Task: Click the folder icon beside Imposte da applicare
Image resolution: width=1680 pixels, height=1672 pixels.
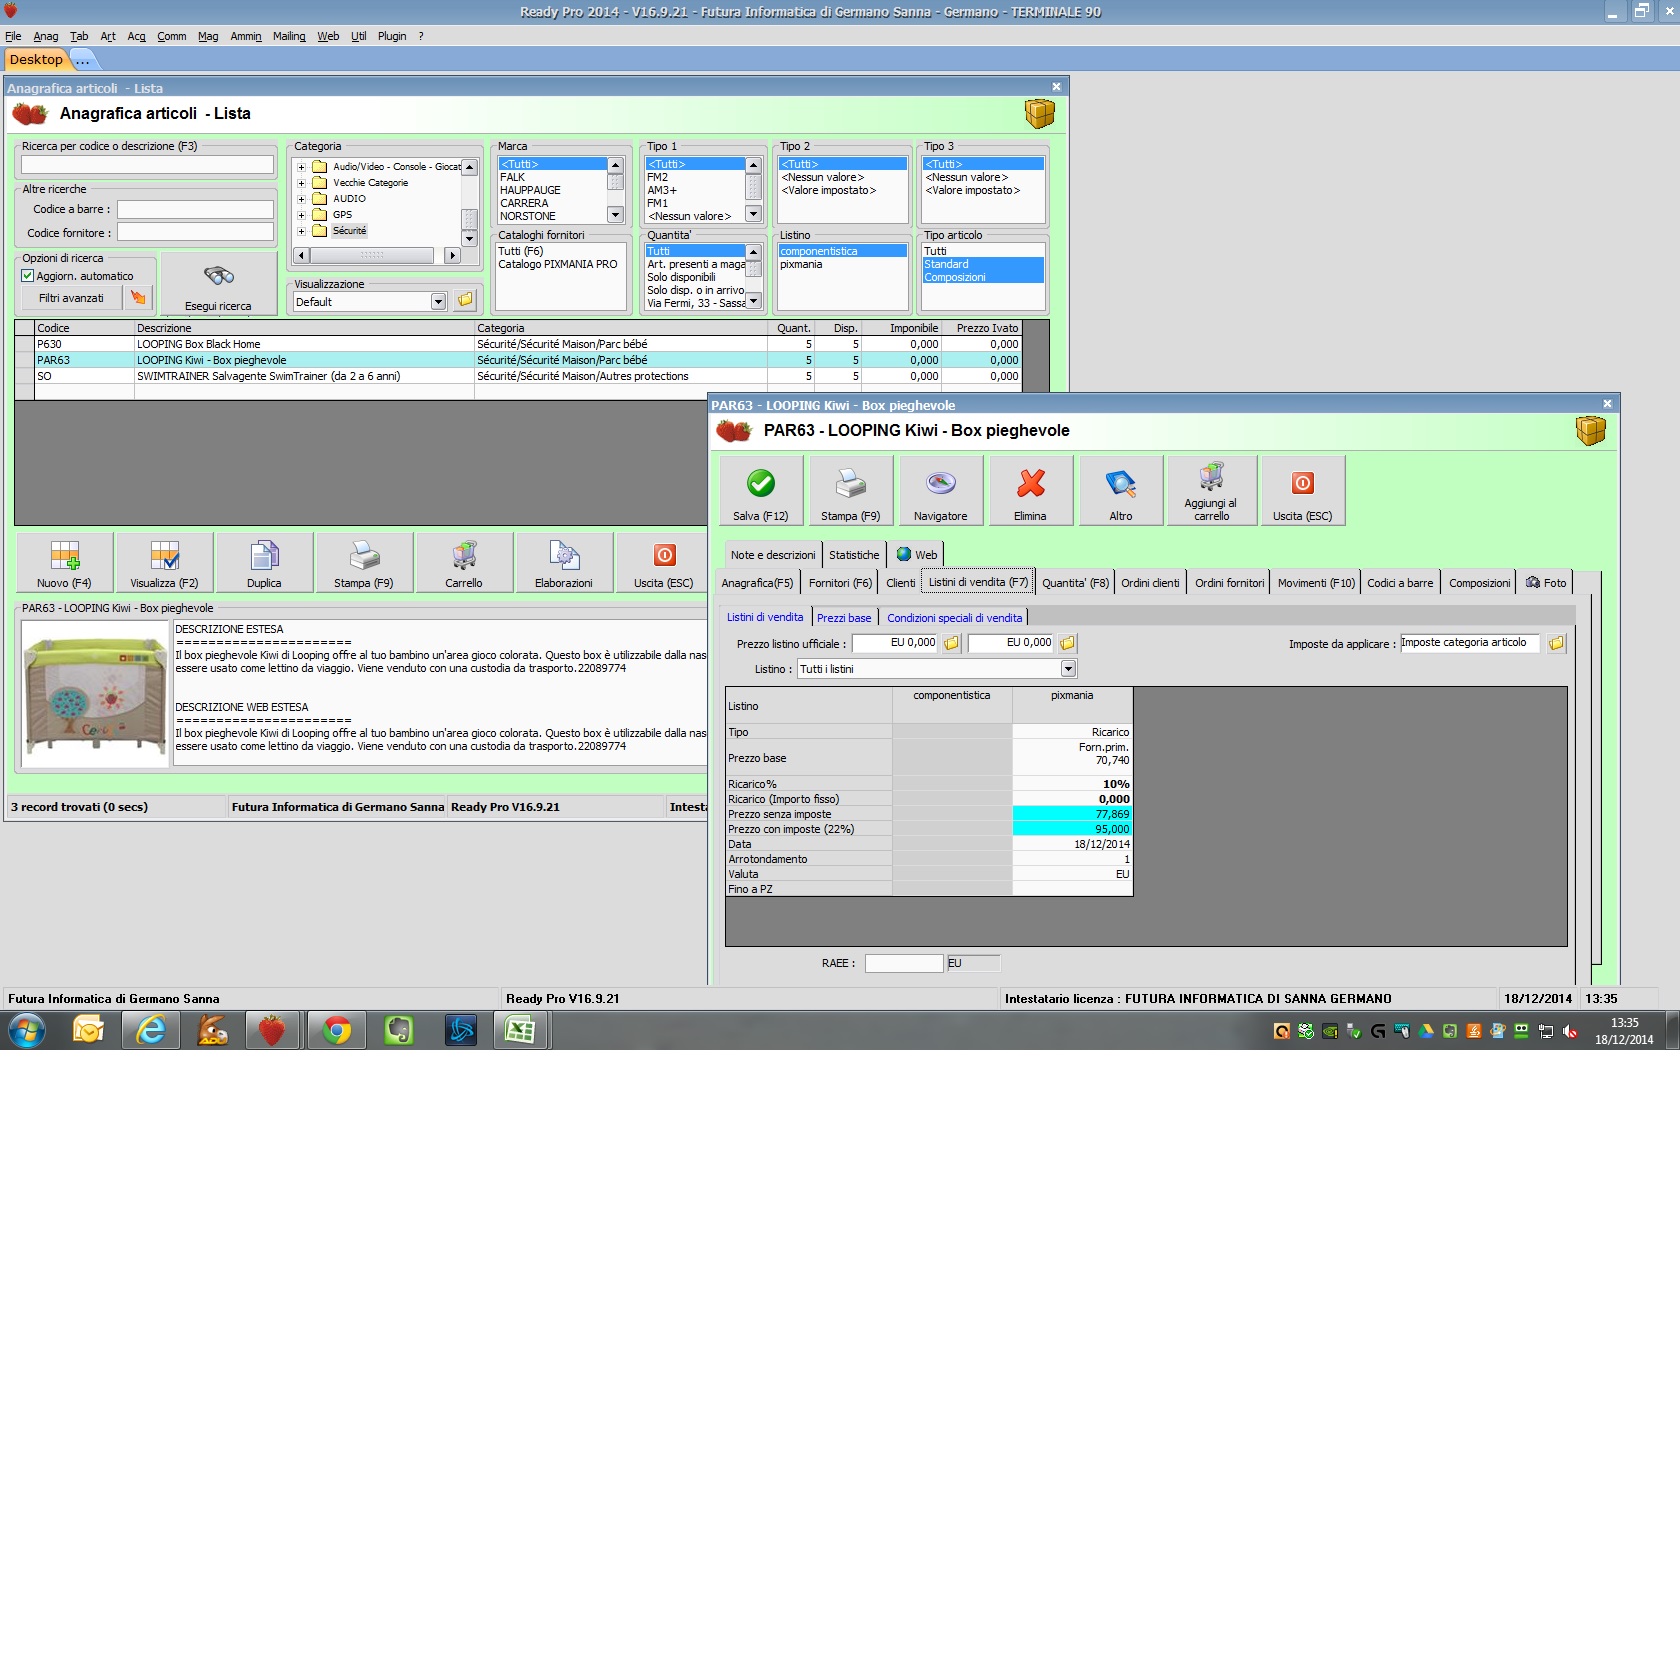Action: [x=1556, y=644]
